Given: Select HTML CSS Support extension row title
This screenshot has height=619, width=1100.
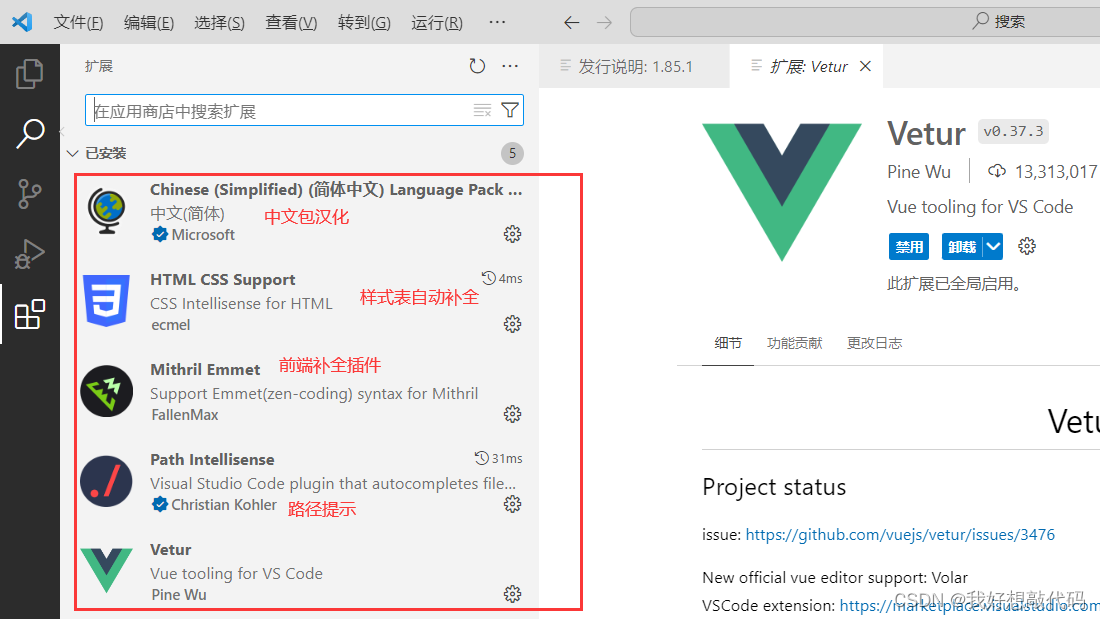Looking at the screenshot, I should tap(222, 279).
